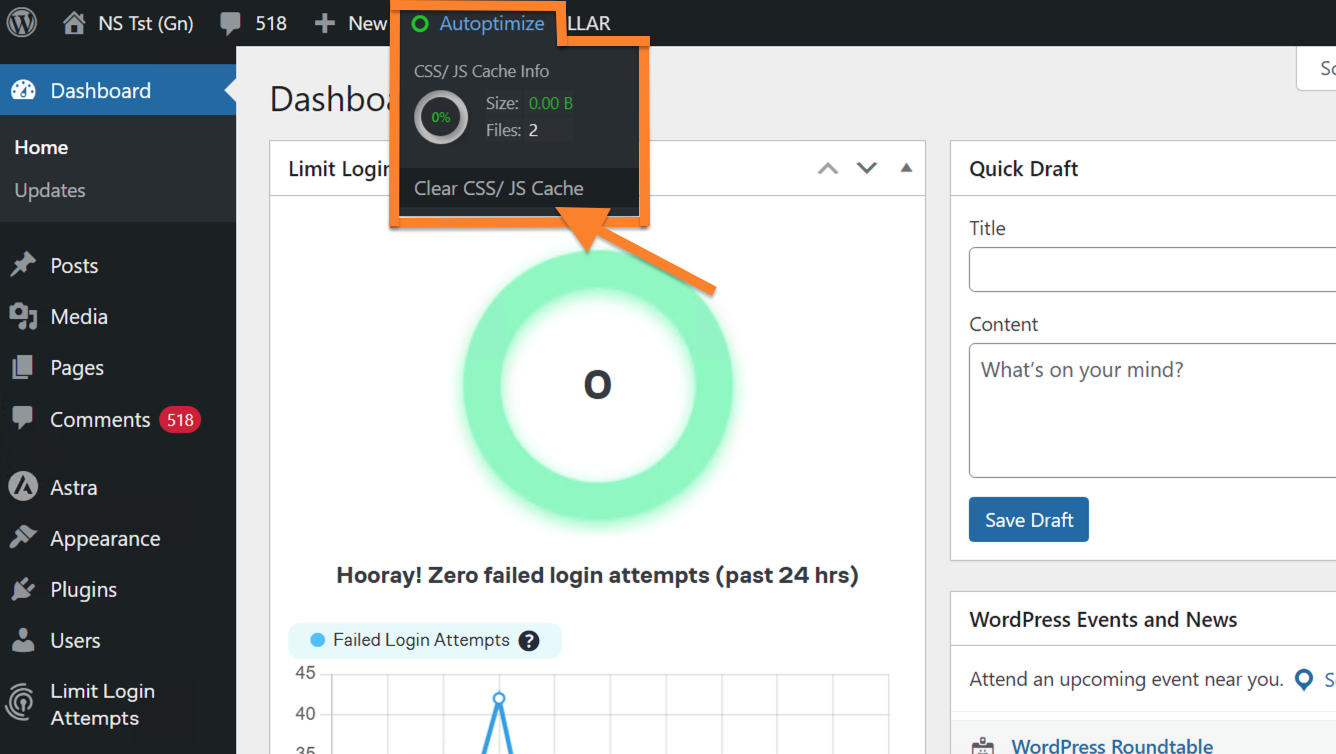The height and width of the screenshot is (754, 1336).
Task: Open Home submenu item
Action: click(41, 147)
